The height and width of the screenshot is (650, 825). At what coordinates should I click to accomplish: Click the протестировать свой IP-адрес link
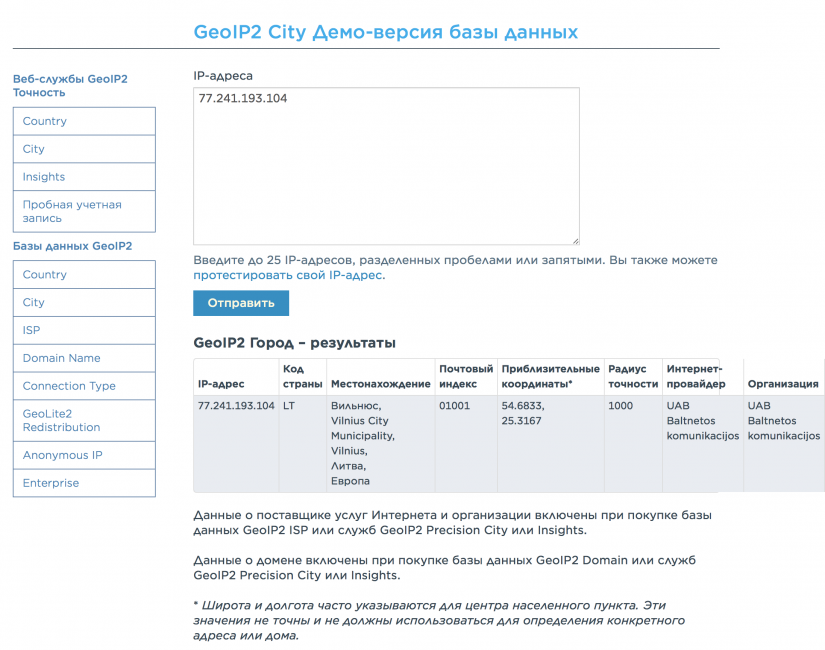click(x=288, y=275)
